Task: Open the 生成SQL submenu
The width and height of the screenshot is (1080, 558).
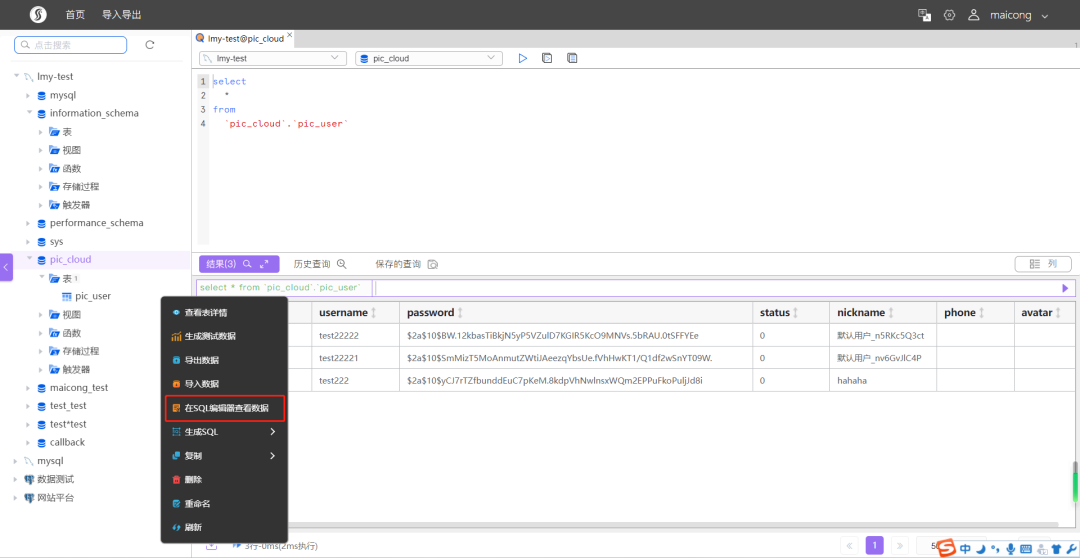Action: click(x=224, y=432)
